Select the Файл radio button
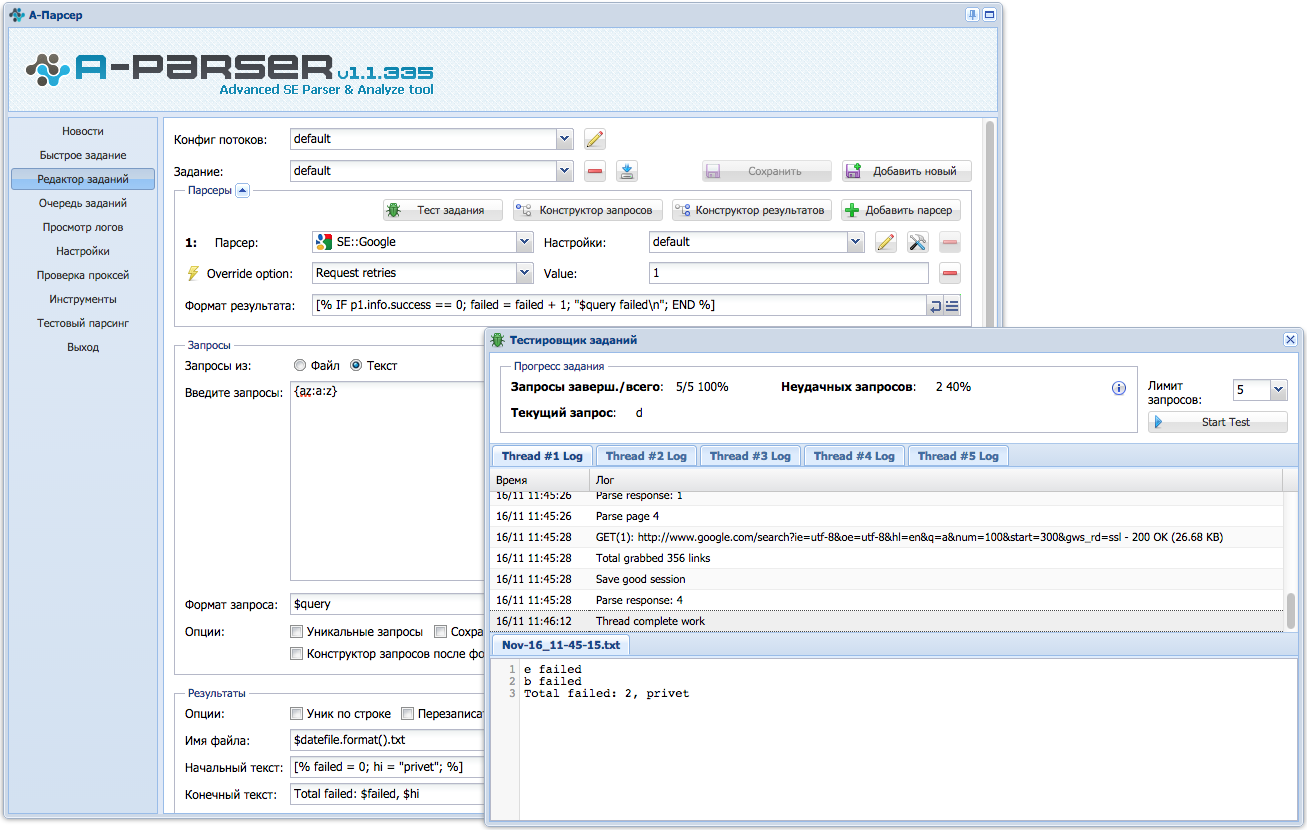Screen dimensions: 1307x830 [300, 366]
